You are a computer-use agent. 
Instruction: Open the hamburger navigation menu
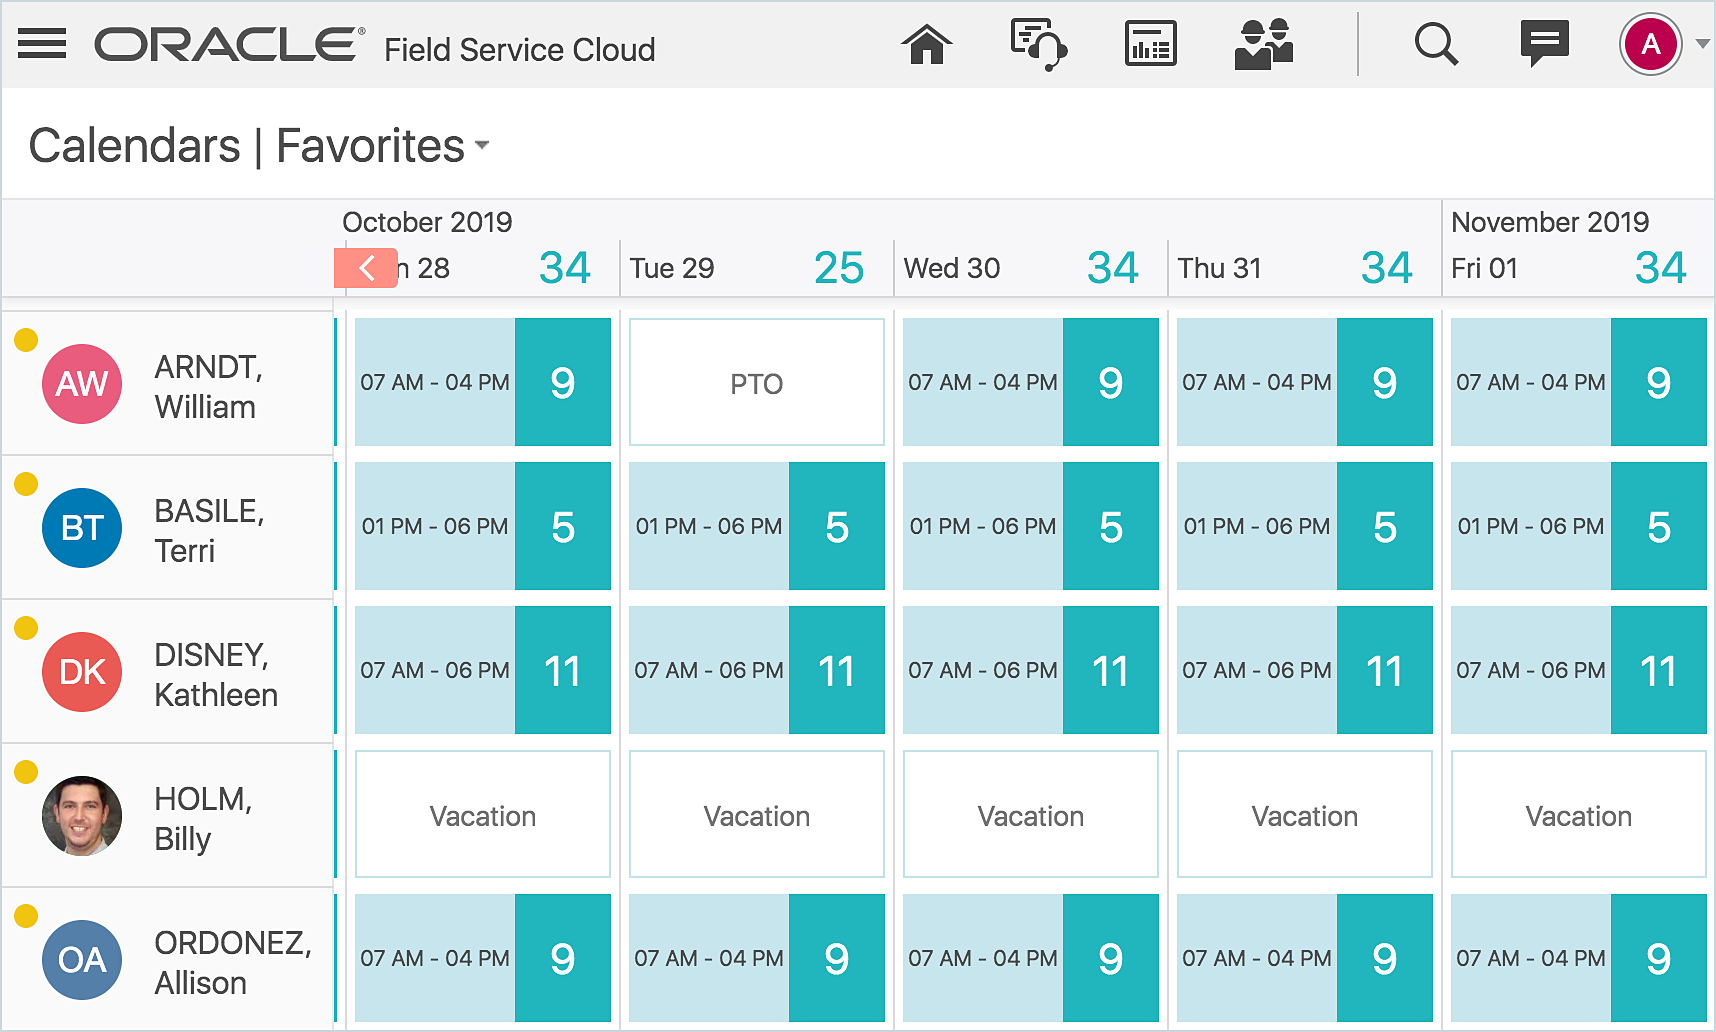42,44
